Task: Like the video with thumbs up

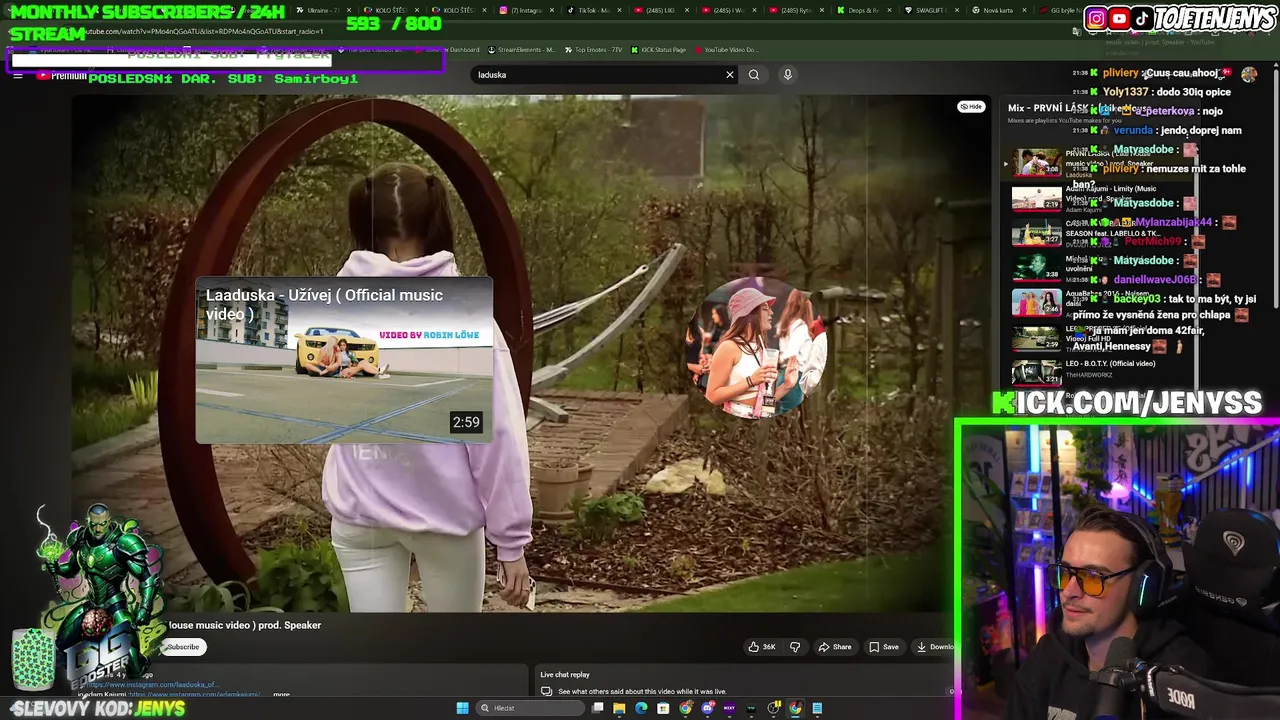Action: [762, 647]
